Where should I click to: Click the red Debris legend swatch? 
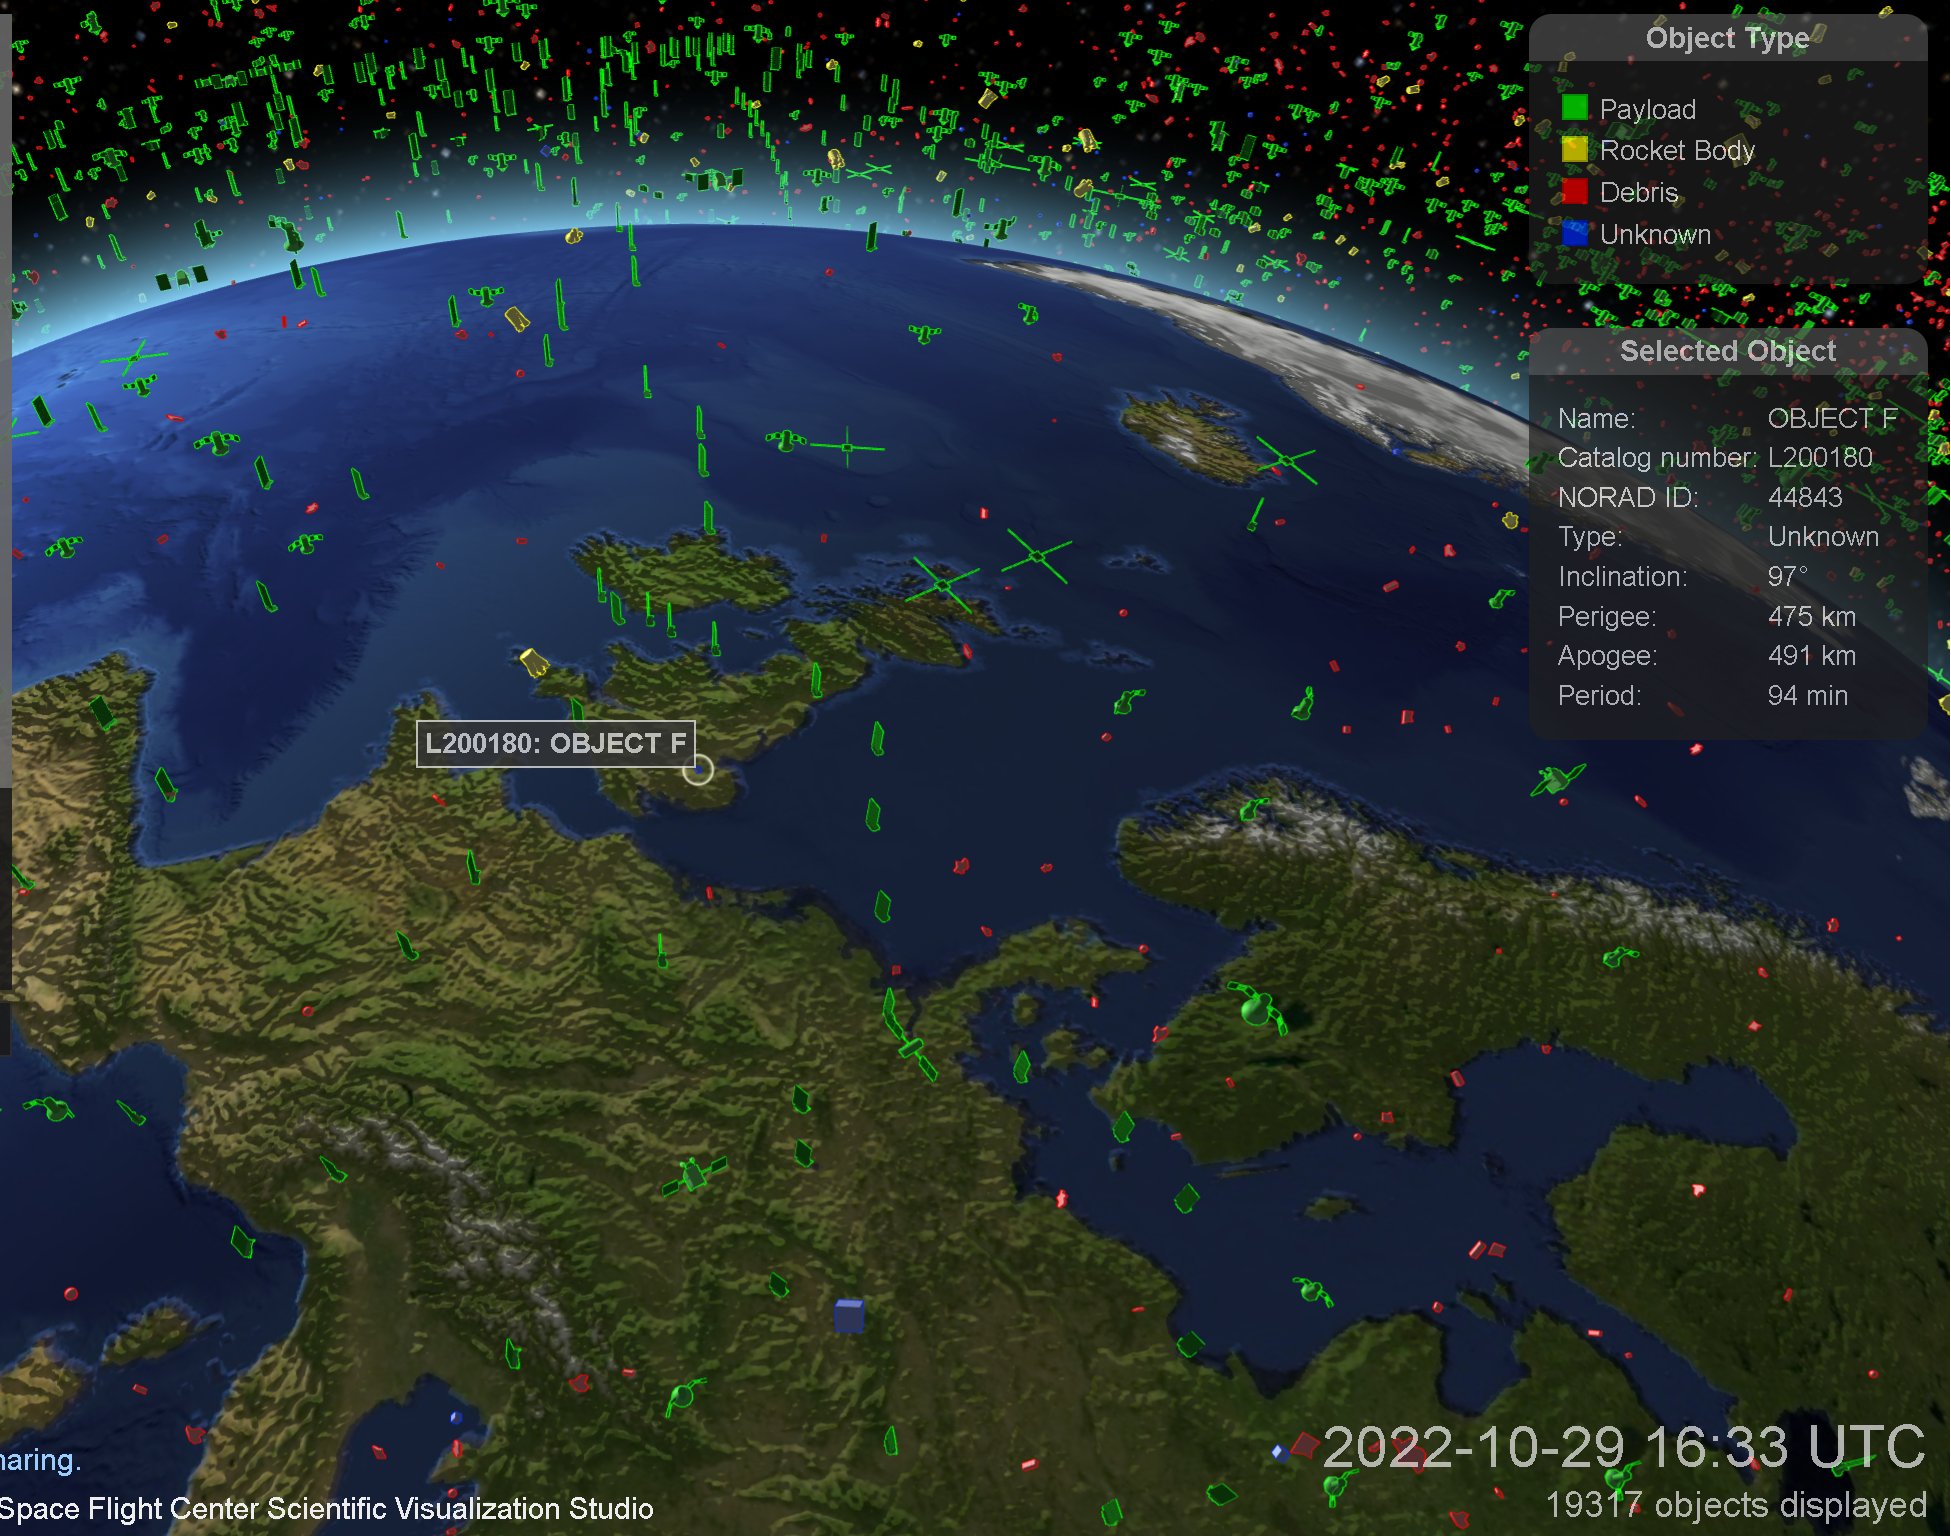pyautogui.click(x=1574, y=191)
